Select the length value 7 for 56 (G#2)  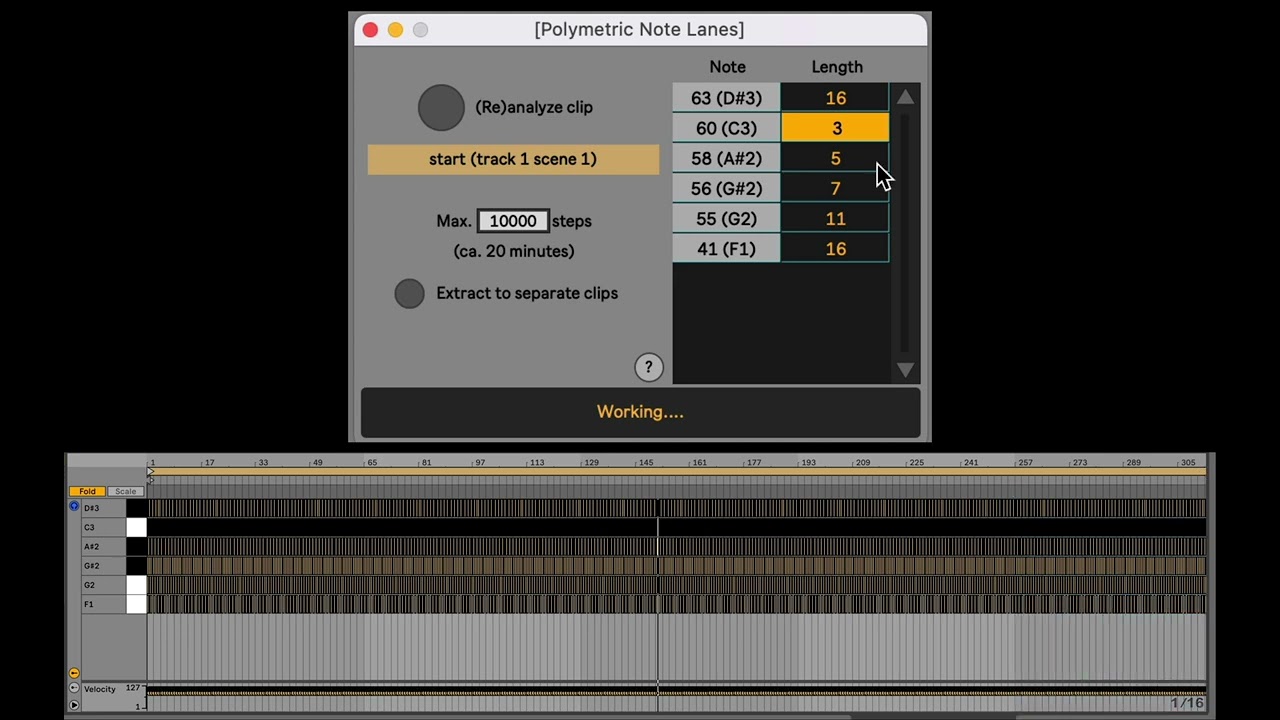click(x=835, y=188)
